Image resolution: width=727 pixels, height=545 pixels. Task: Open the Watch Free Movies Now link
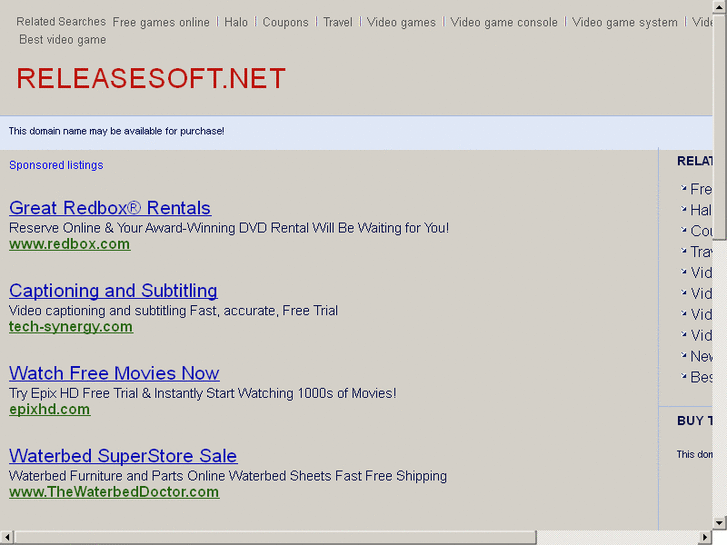coord(114,373)
